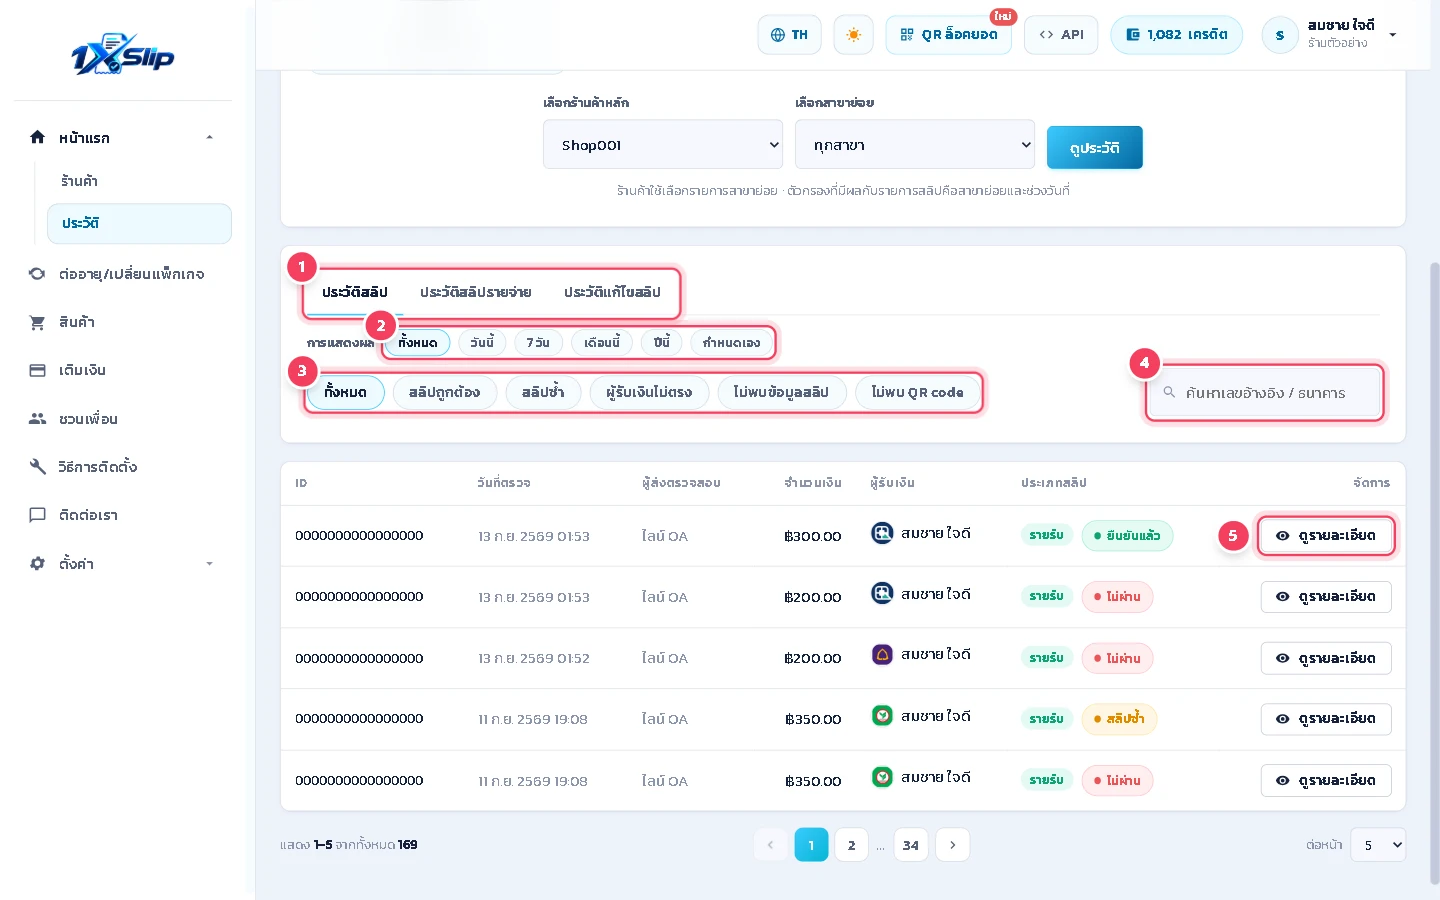The image size is (1440, 900).
Task: Expand the ตั้งค่า sidebar section
Action: 209,563
